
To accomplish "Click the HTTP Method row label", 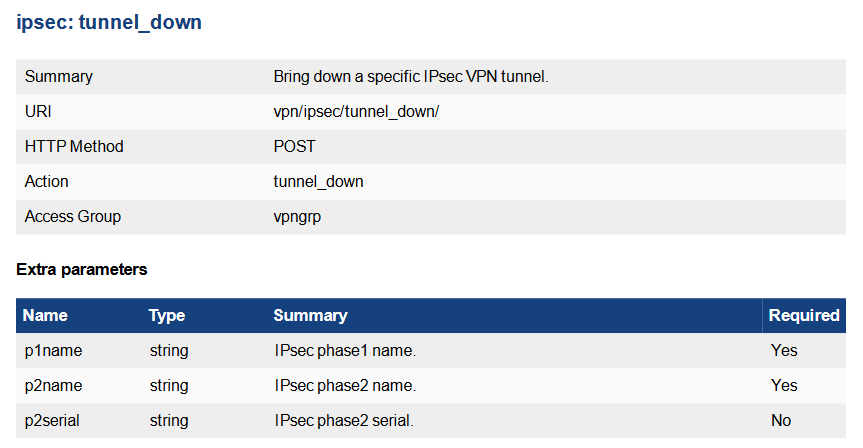I will click(x=74, y=146).
